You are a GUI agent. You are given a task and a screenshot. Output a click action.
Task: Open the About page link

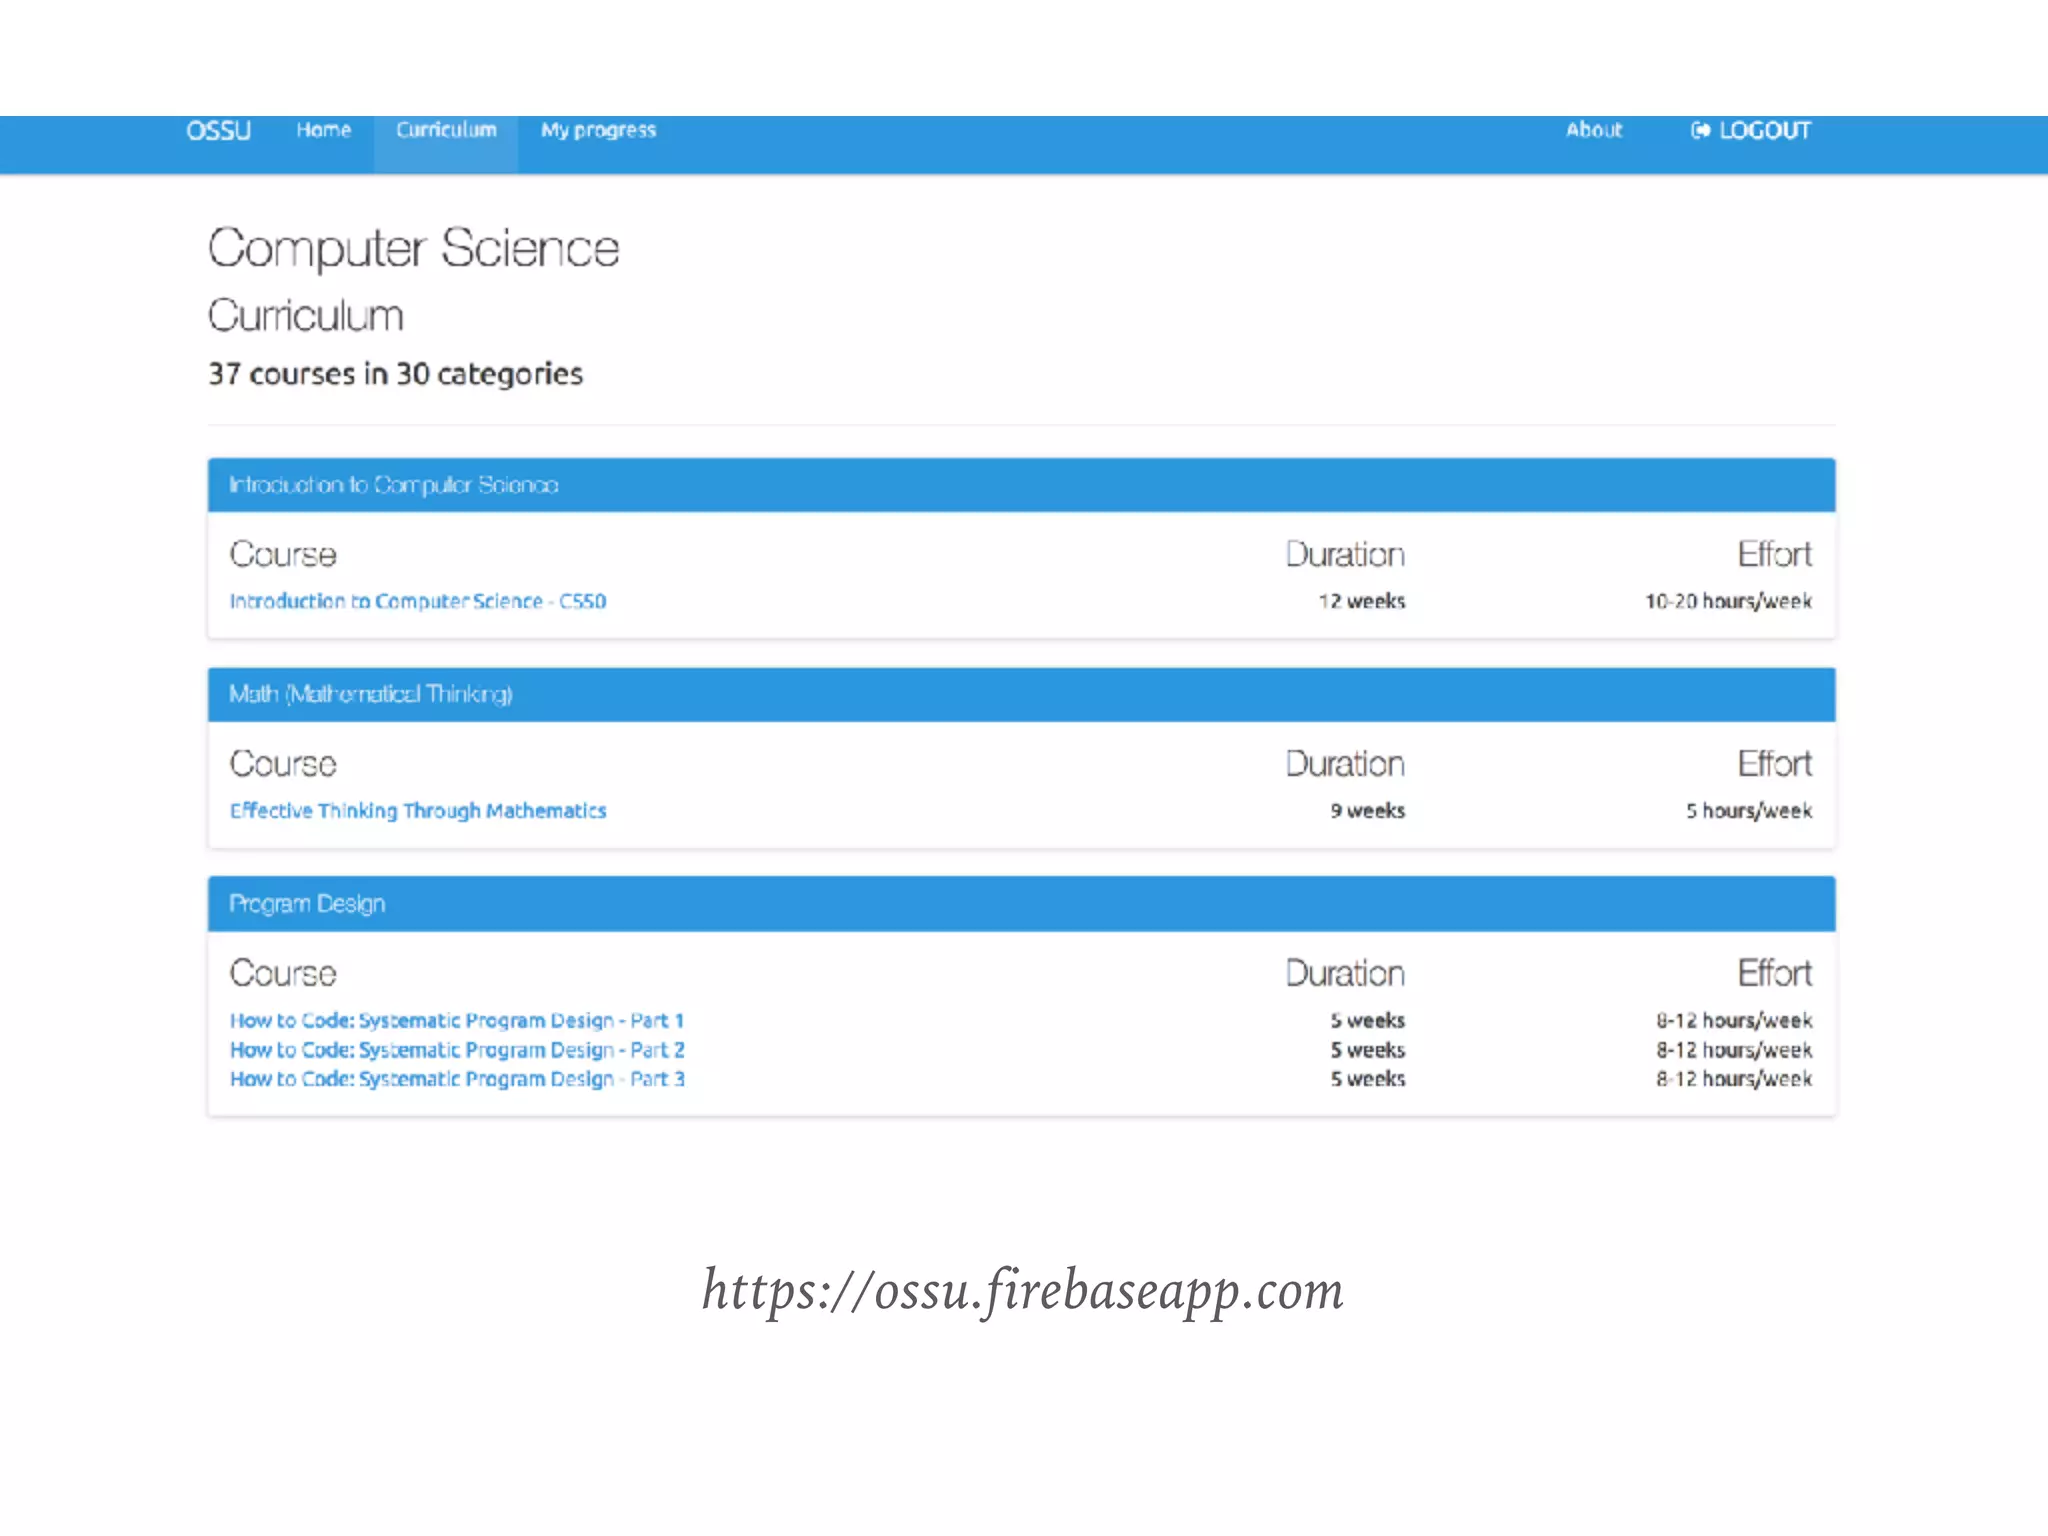click(1594, 130)
